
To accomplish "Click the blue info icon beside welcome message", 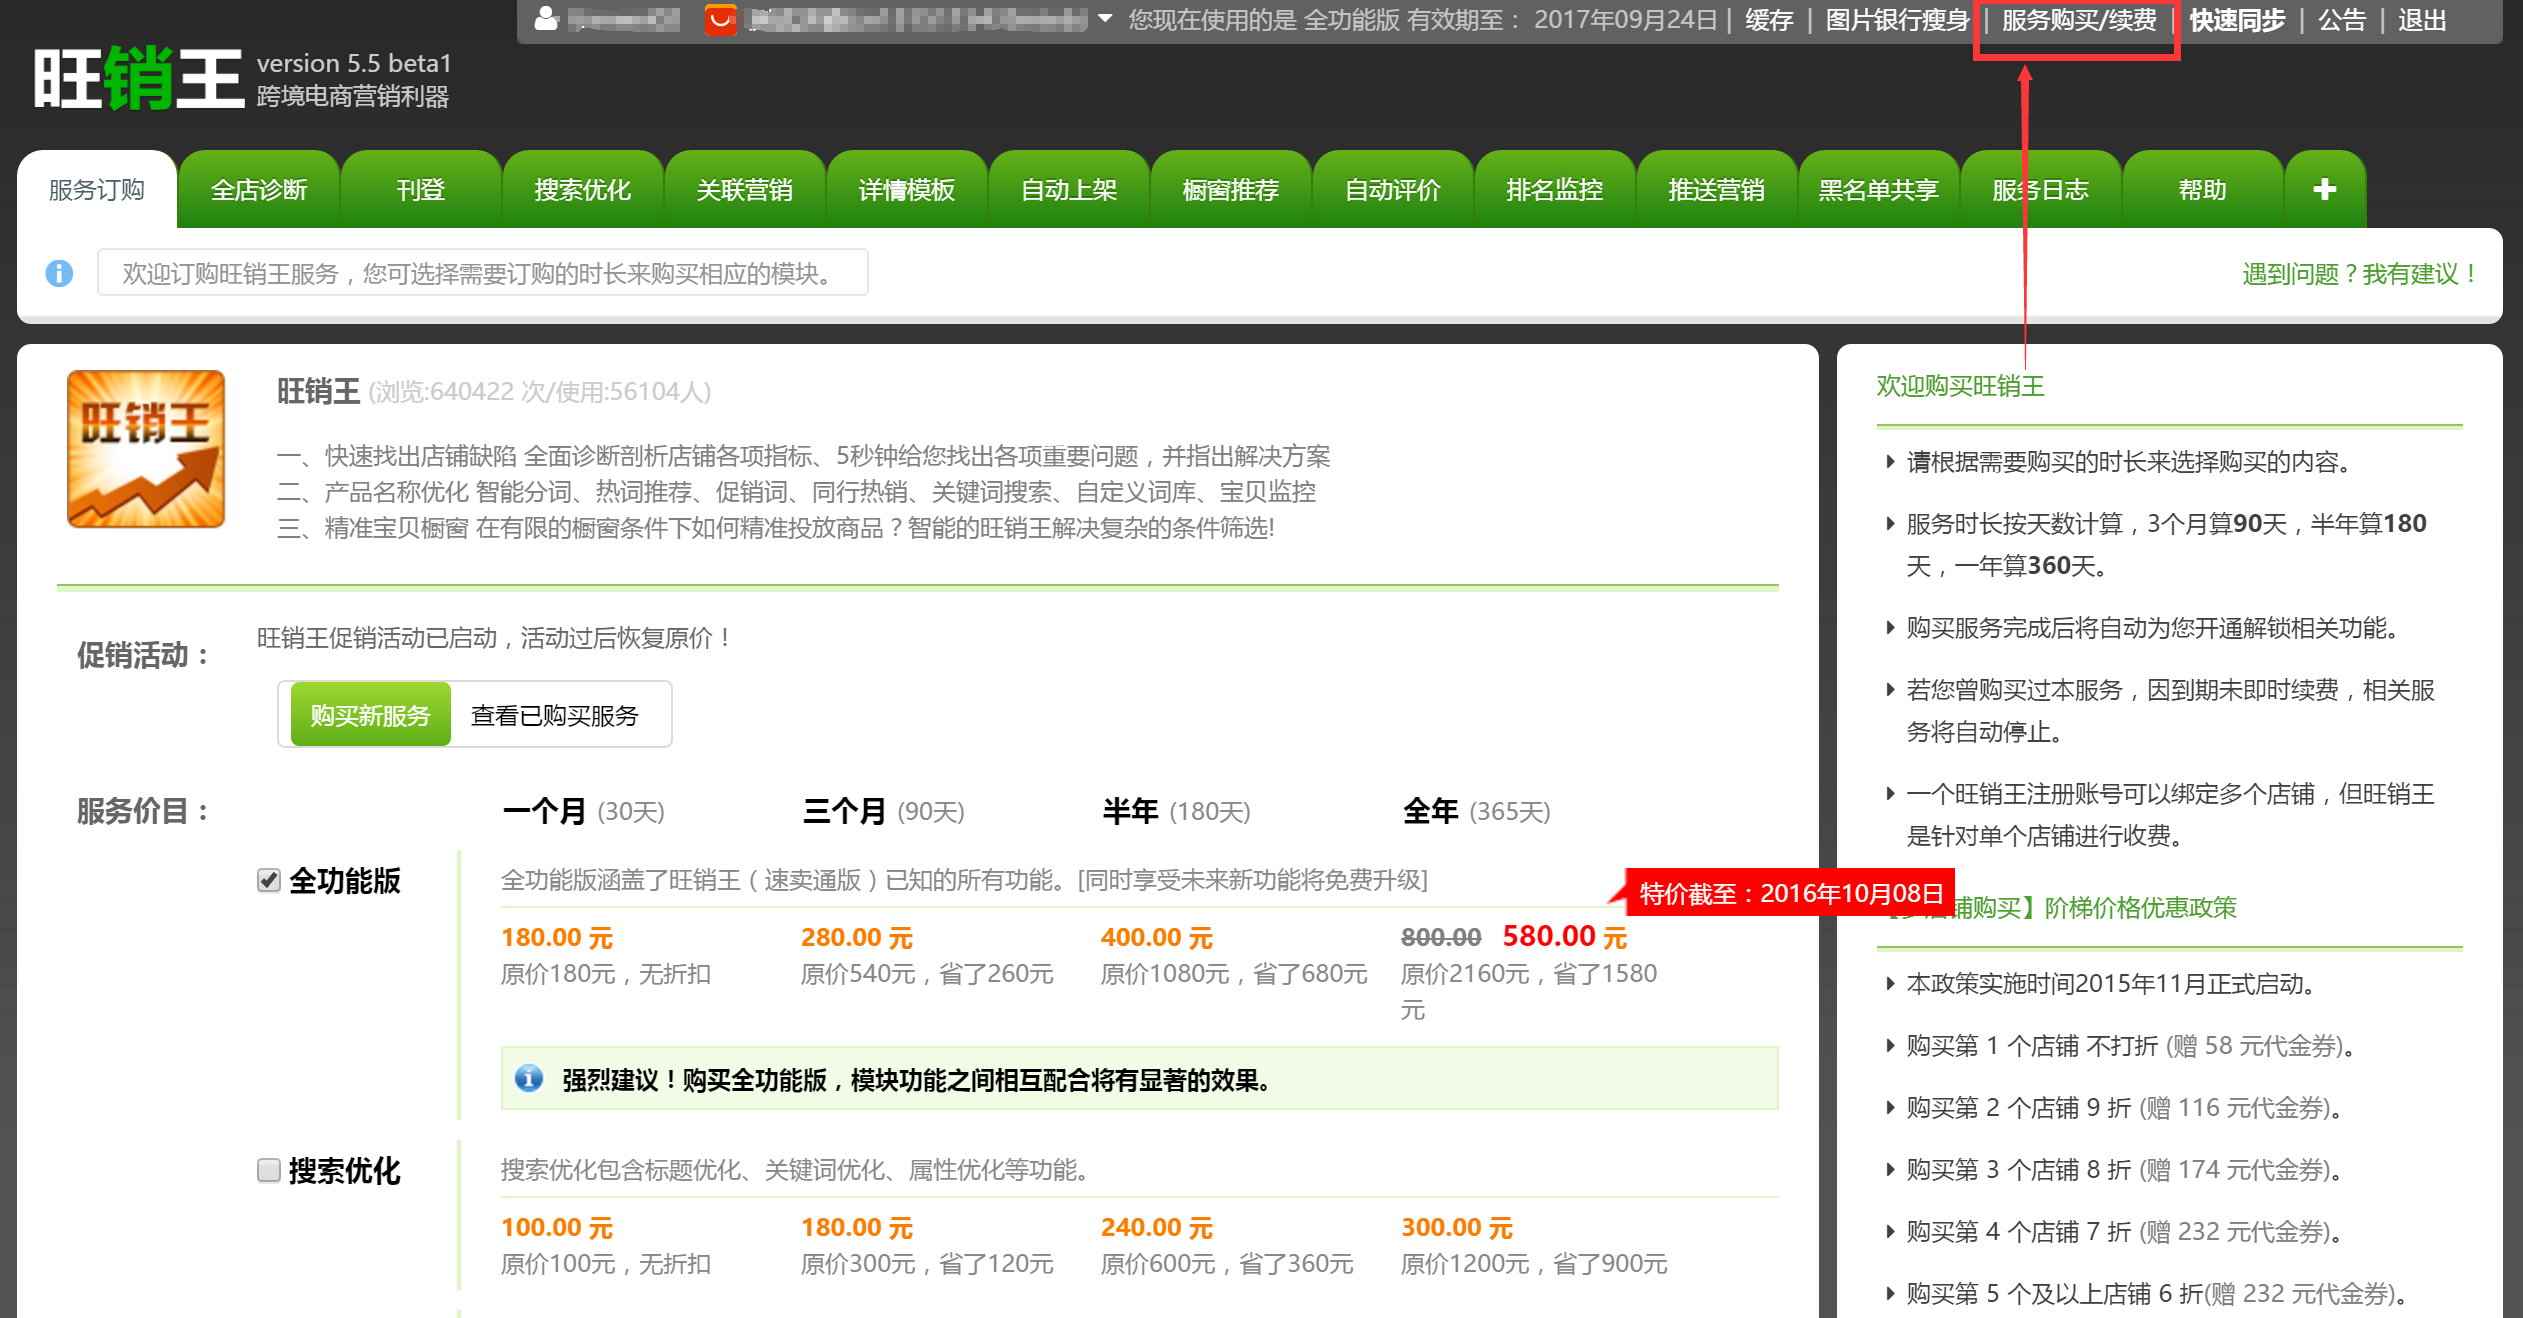I will coord(59,273).
